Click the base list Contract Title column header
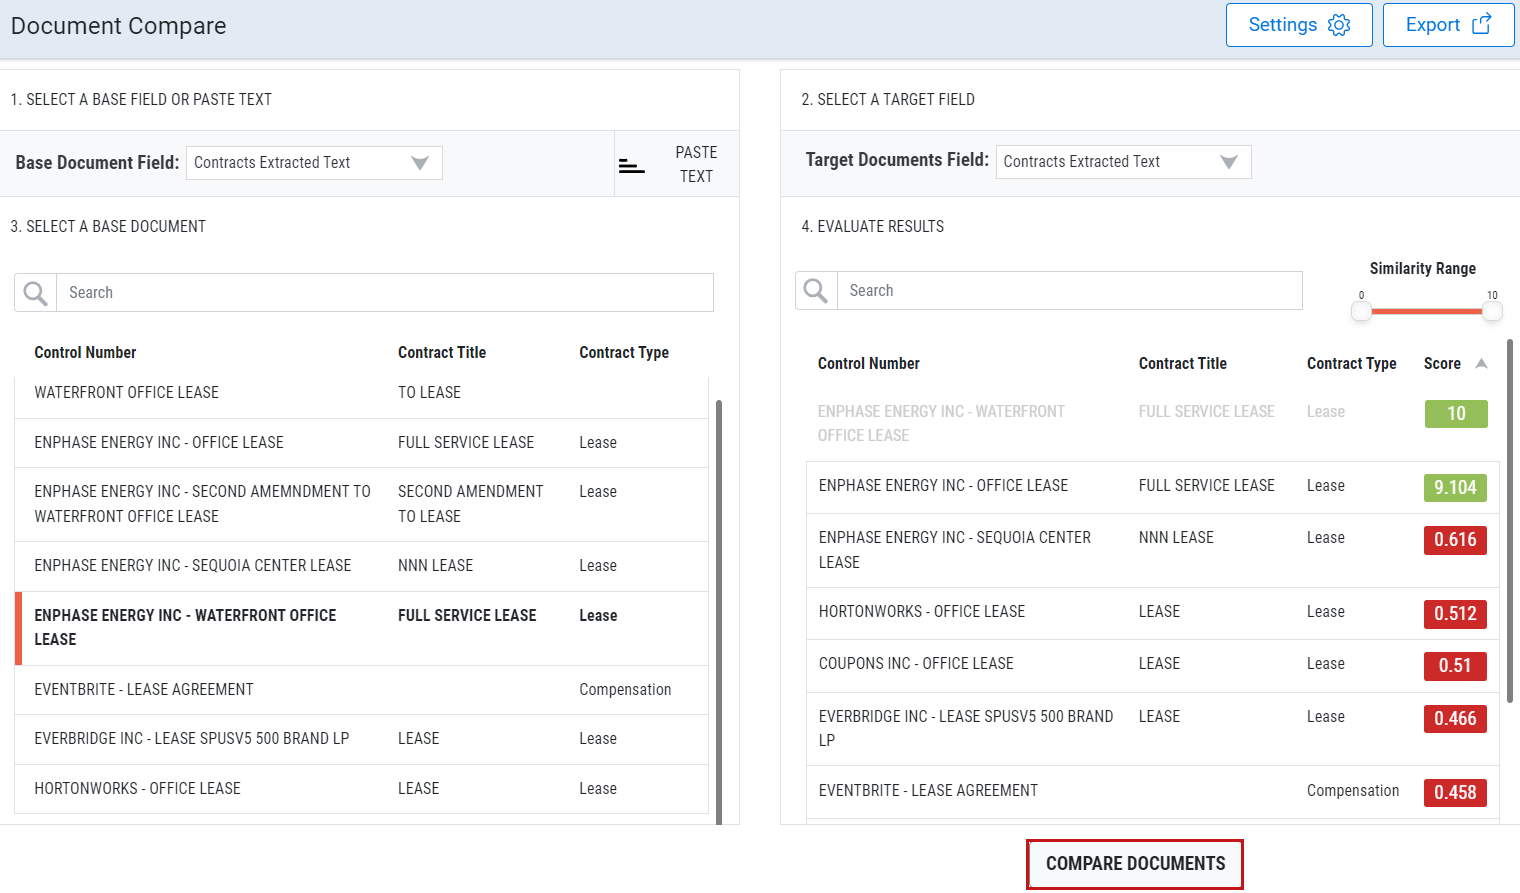 [442, 353]
